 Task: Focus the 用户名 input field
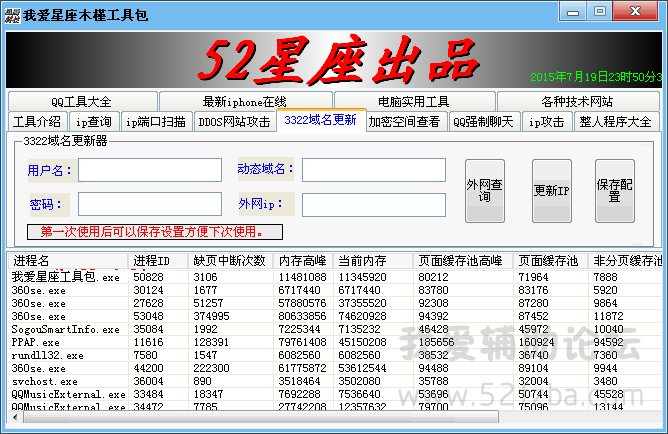coord(150,170)
